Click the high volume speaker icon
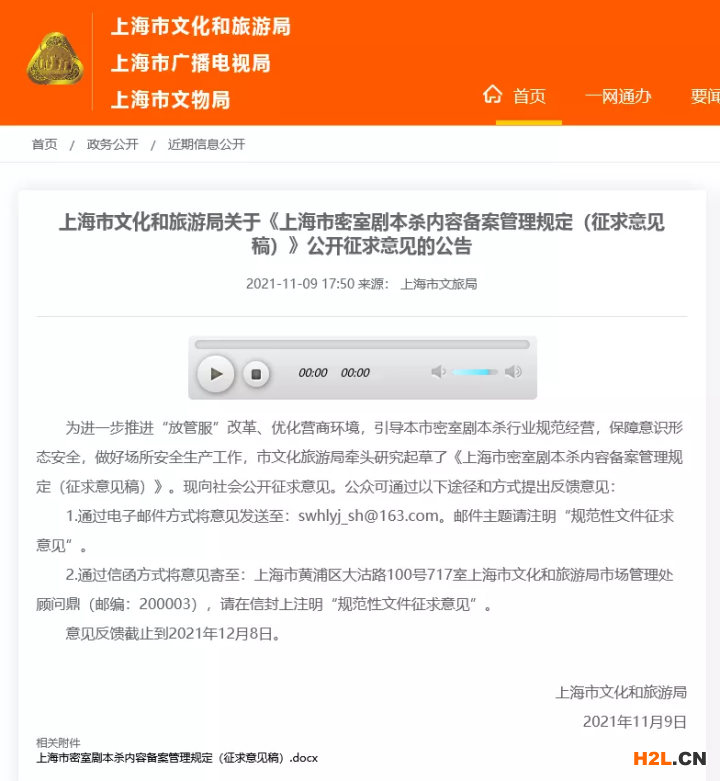 point(513,372)
